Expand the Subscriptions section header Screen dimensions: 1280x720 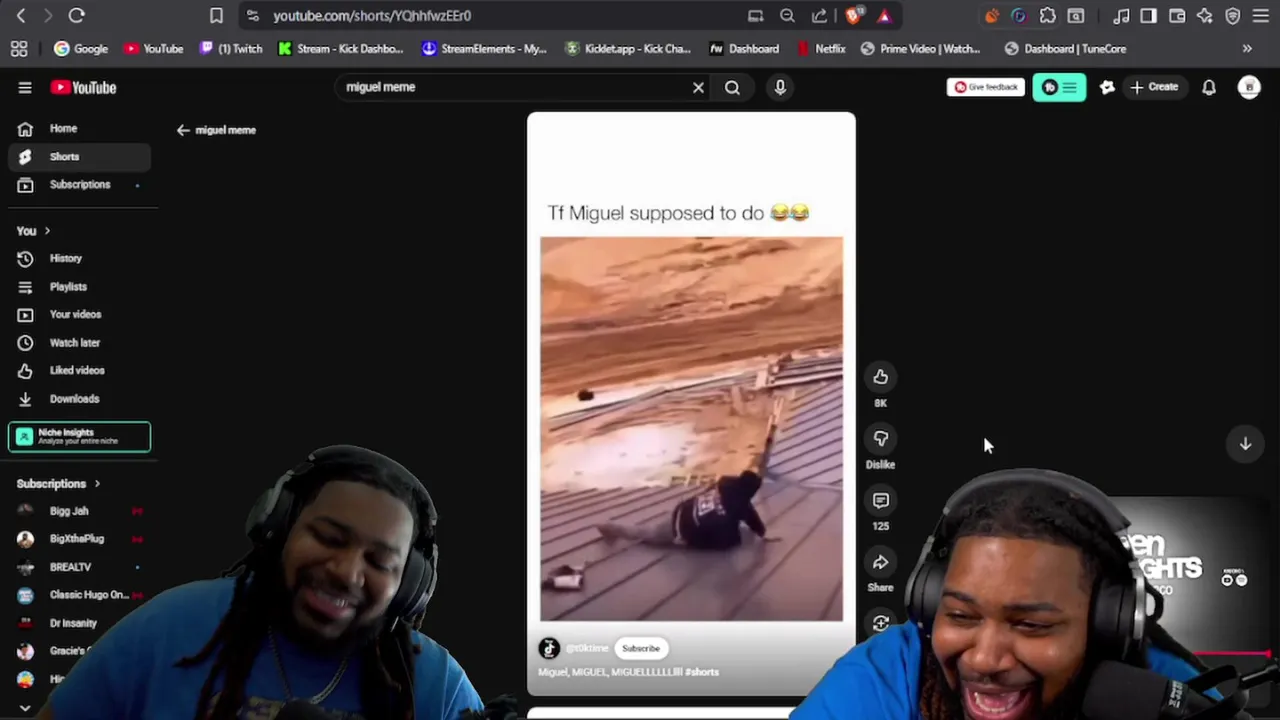click(x=58, y=484)
